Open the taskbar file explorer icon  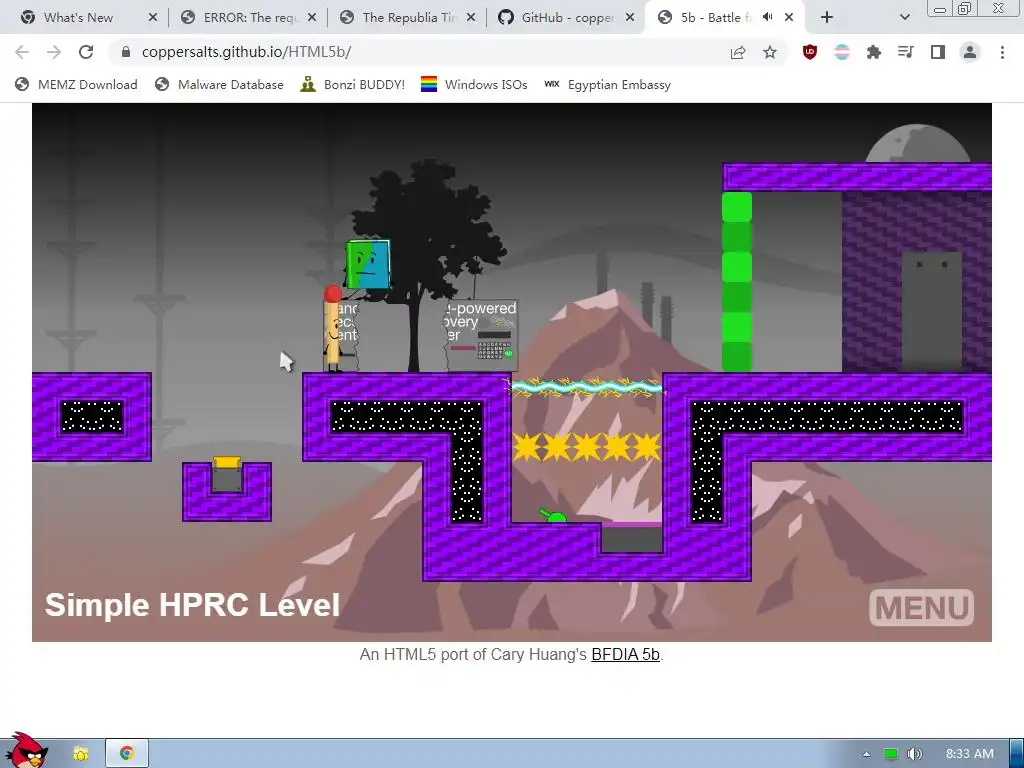point(81,754)
